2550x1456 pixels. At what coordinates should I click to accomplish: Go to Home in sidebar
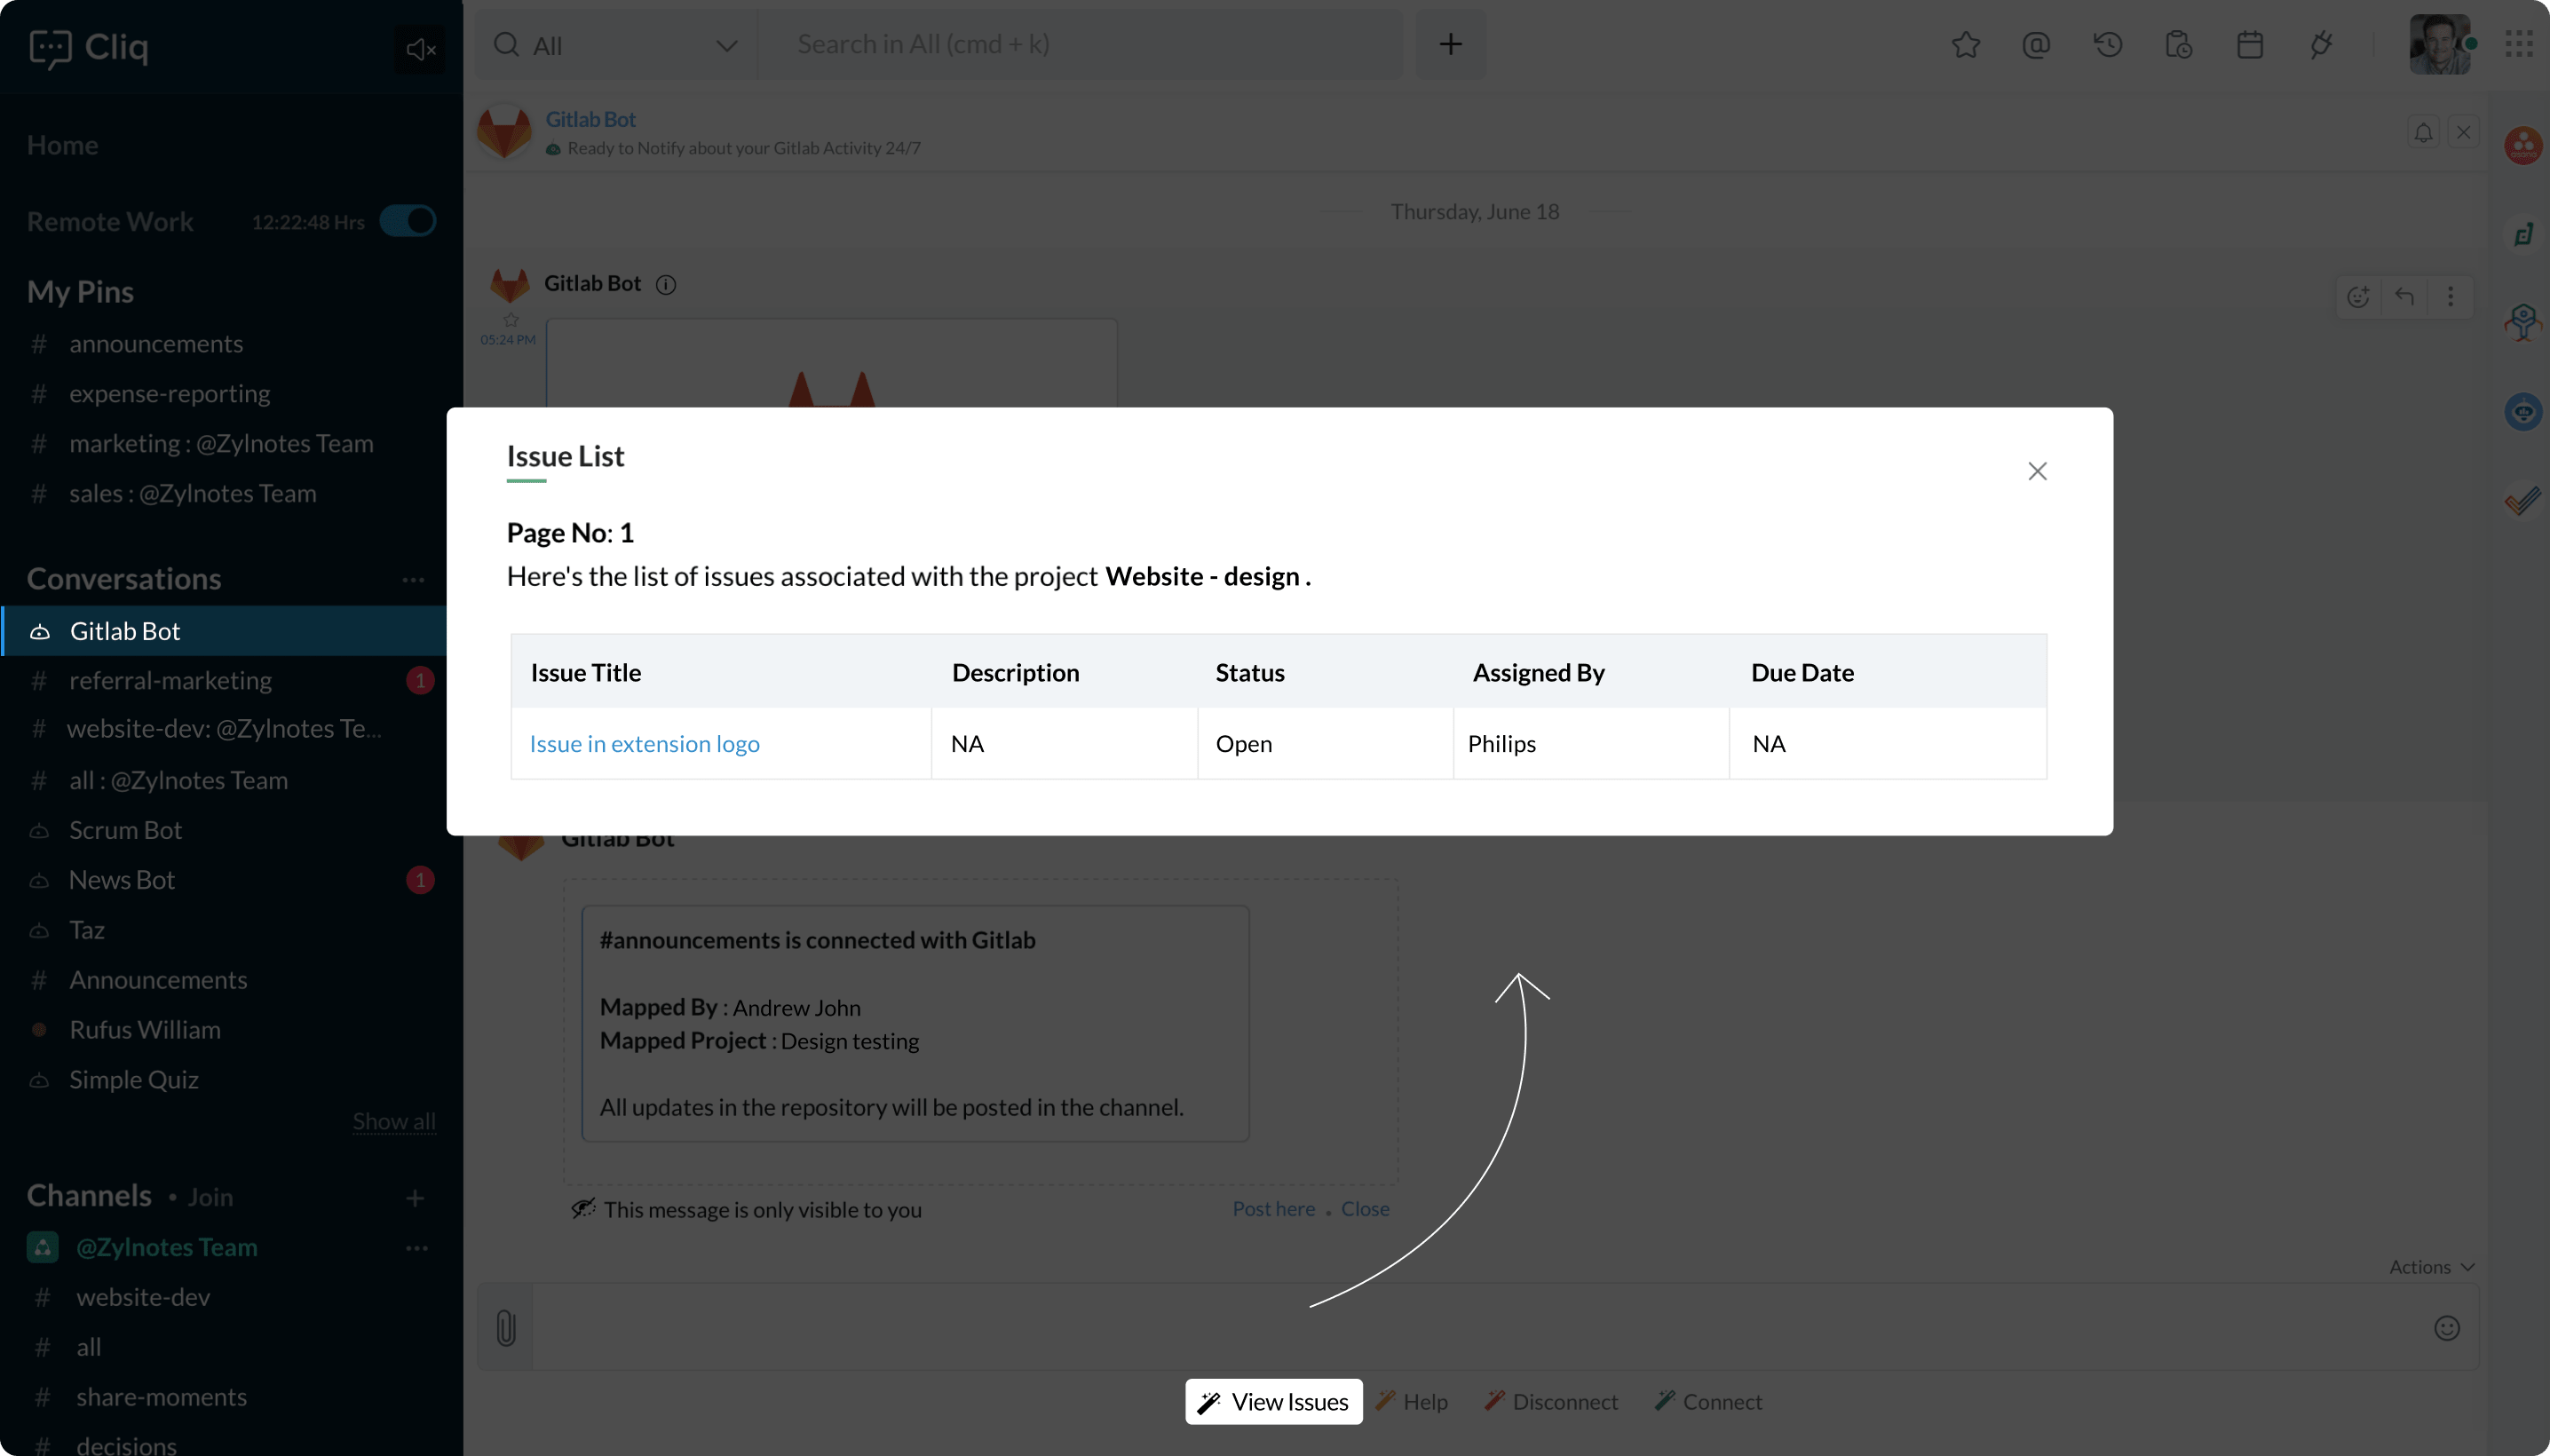pyautogui.click(x=62, y=145)
